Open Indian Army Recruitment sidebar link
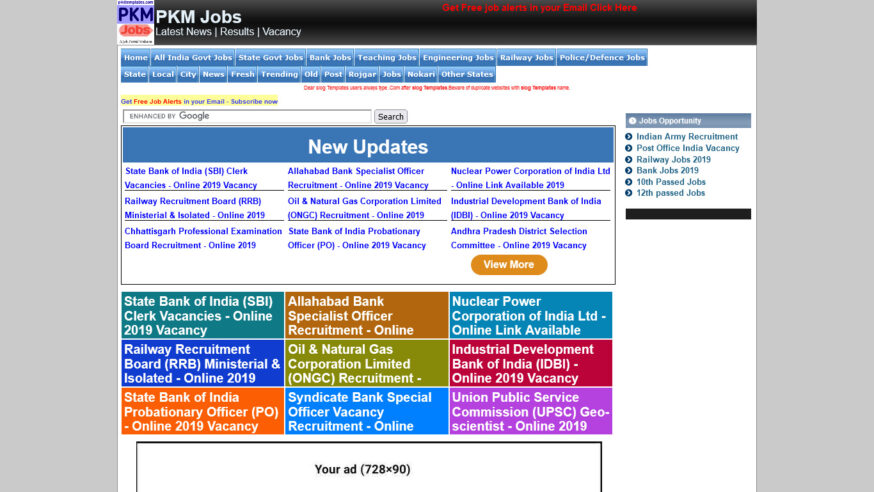Viewport: 874px width, 492px height. click(687, 137)
